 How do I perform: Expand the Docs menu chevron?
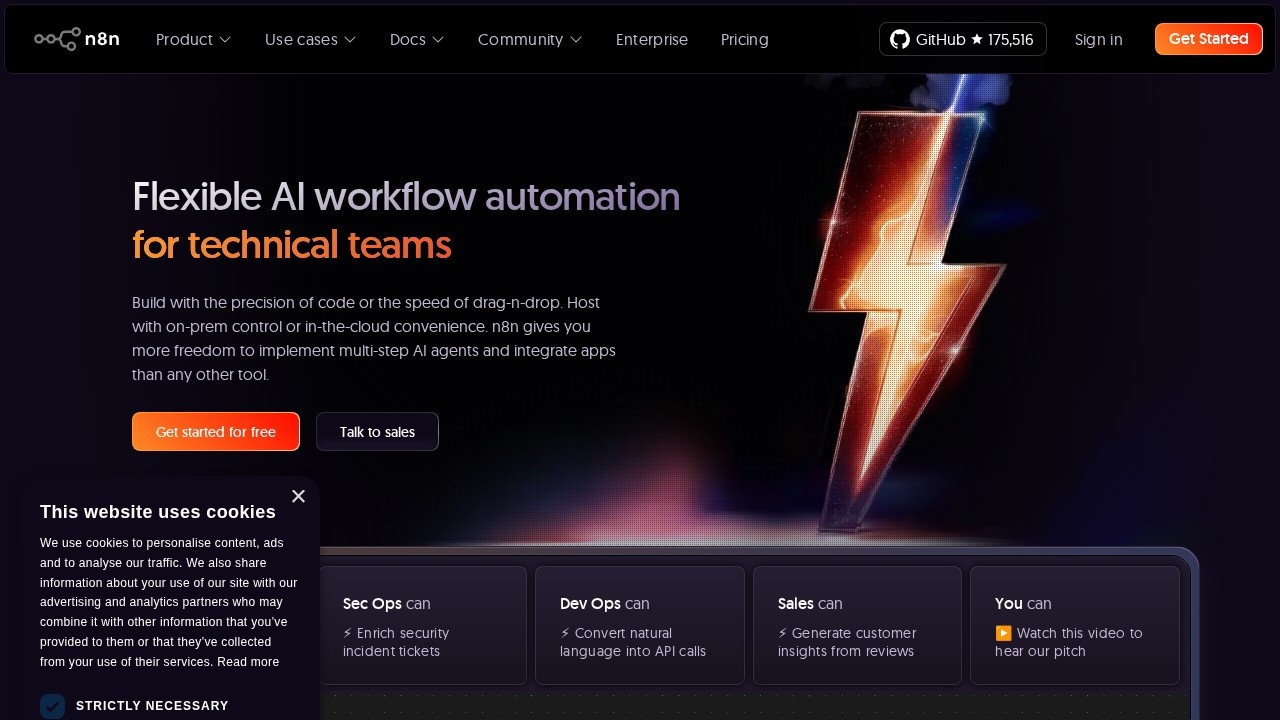(x=438, y=40)
